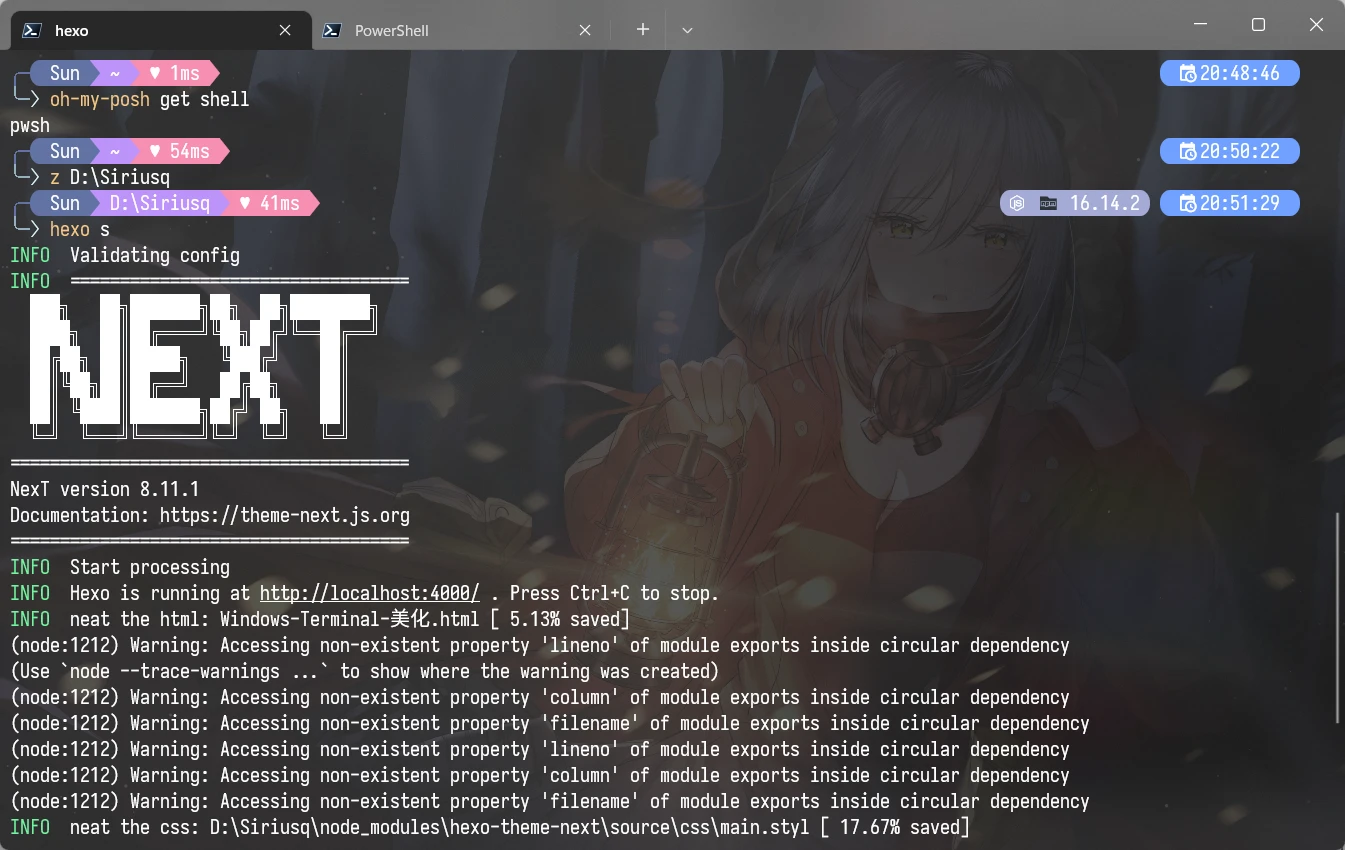This screenshot has height=850, width=1345.
Task: Open the http://localhost:4000/ link
Action: click(x=370, y=593)
